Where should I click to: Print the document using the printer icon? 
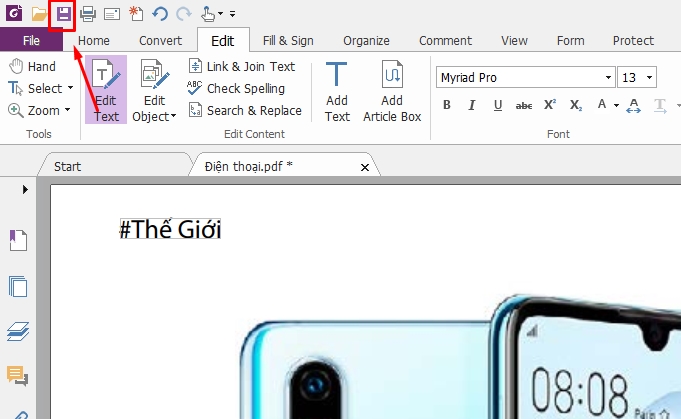(x=88, y=14)
